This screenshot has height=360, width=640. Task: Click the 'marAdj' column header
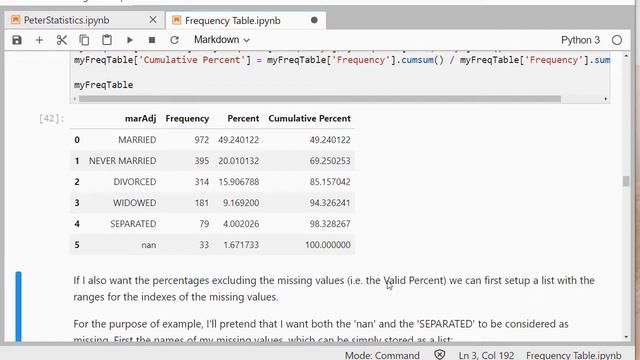[x=140, y=118]
